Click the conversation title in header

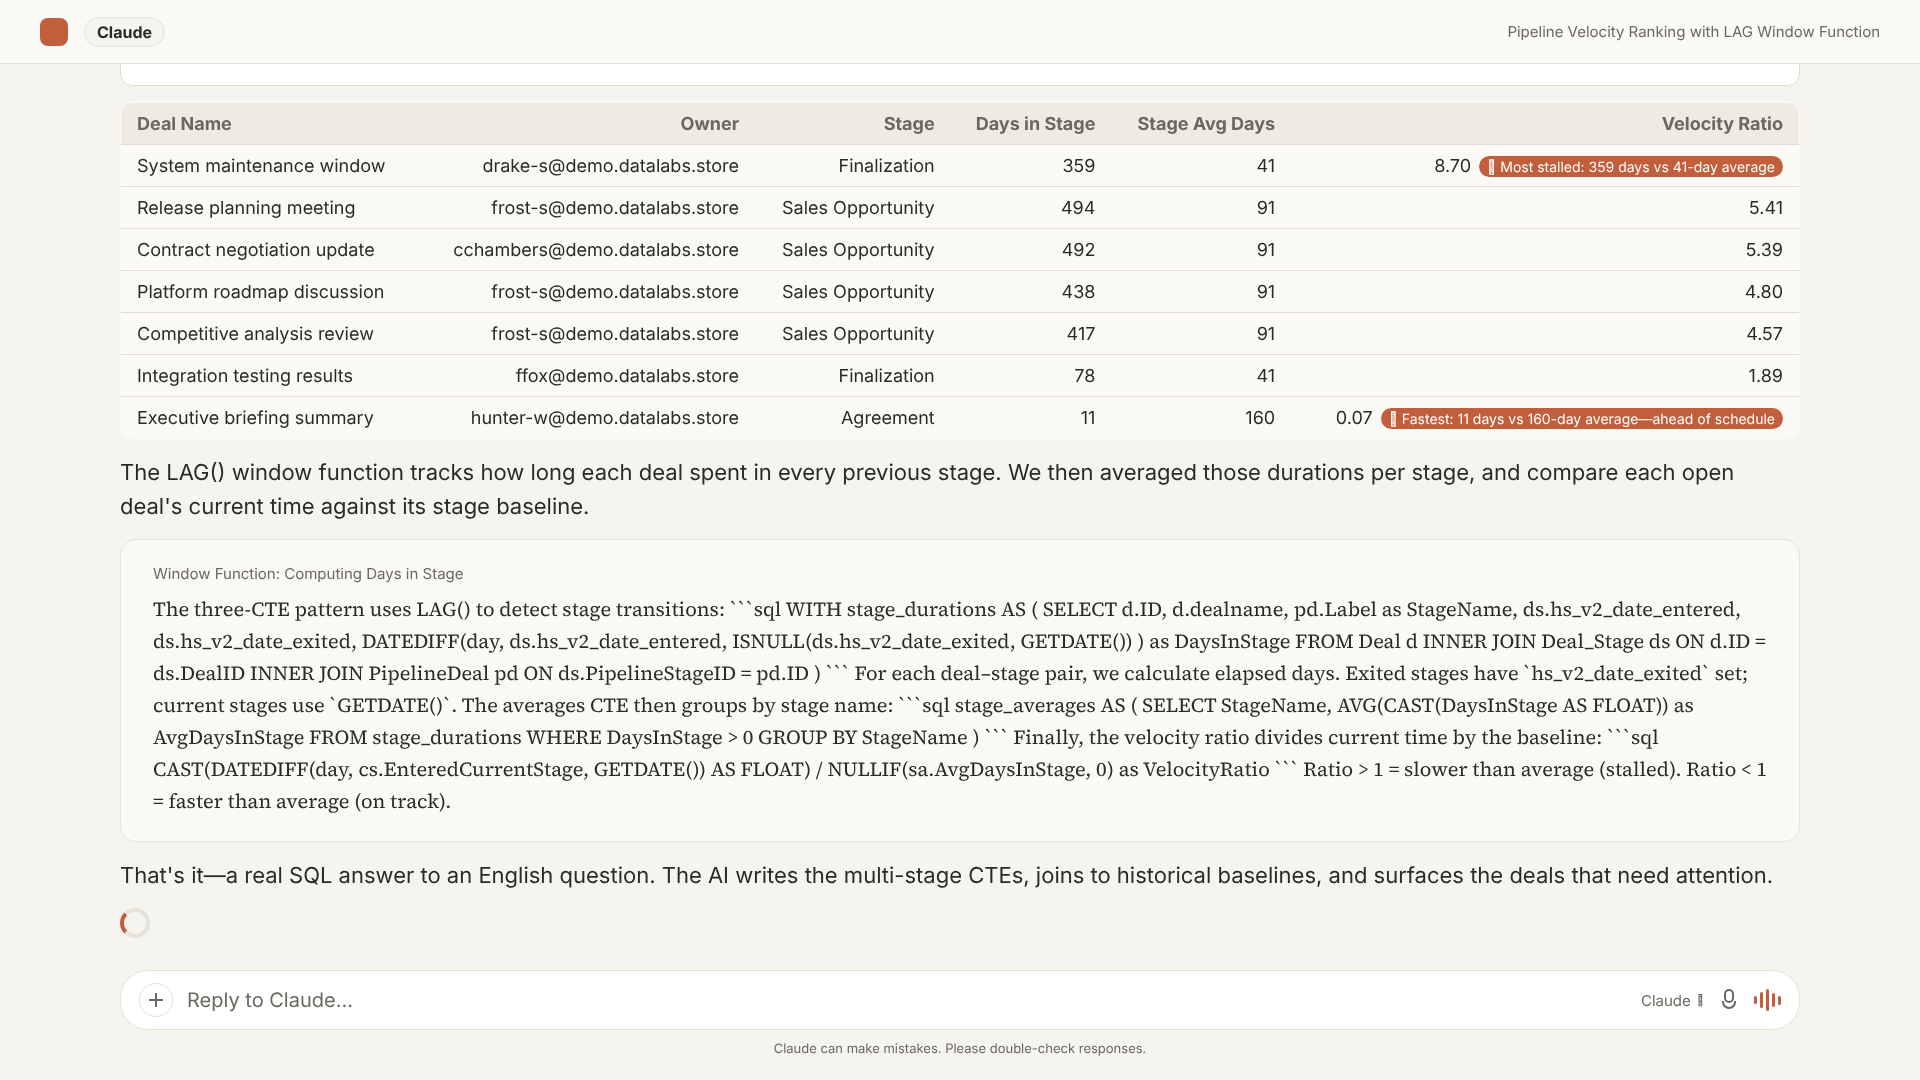click(1693, 32)
